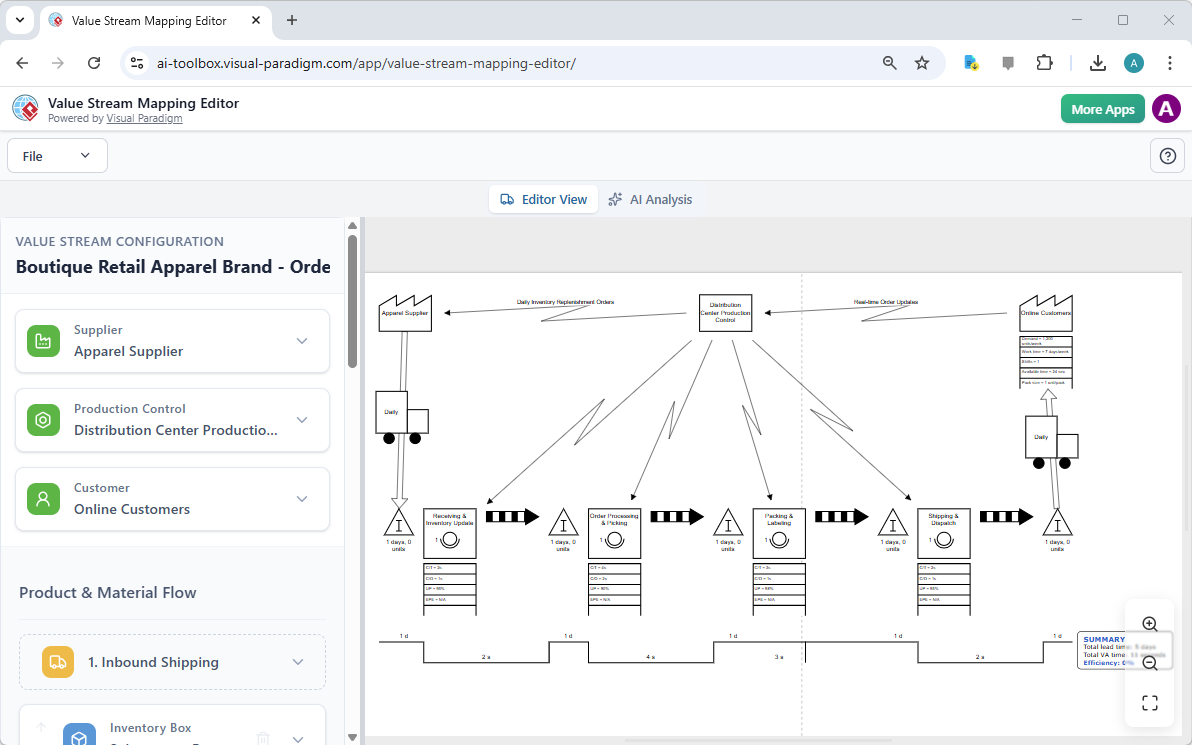Expand the Online Customers section

tap(302, 498)
